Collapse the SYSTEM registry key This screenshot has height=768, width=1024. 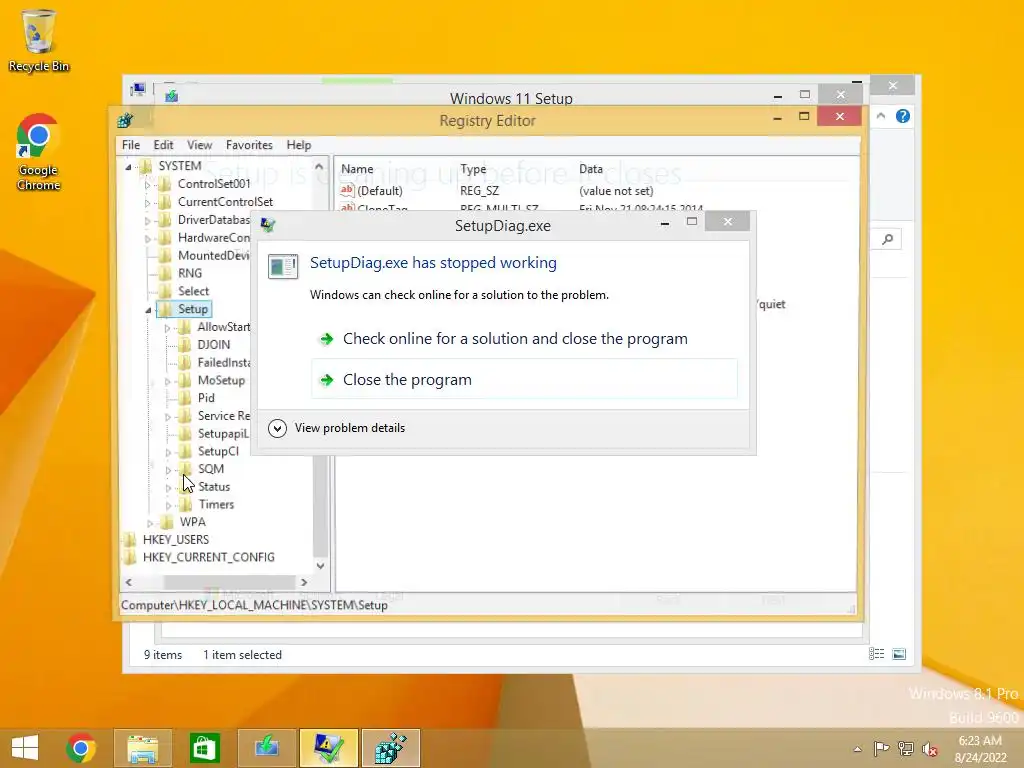tap(129, 167)
